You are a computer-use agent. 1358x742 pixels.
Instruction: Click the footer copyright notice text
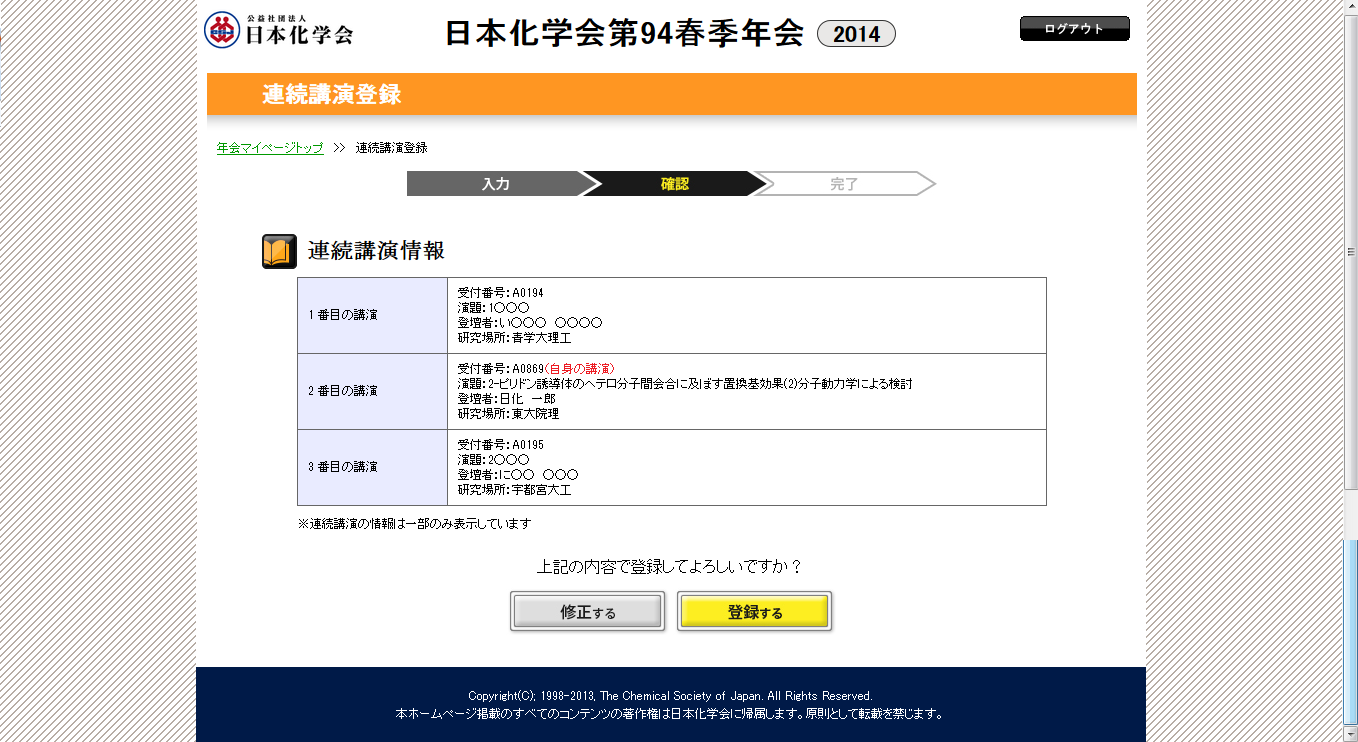point(670,696)
